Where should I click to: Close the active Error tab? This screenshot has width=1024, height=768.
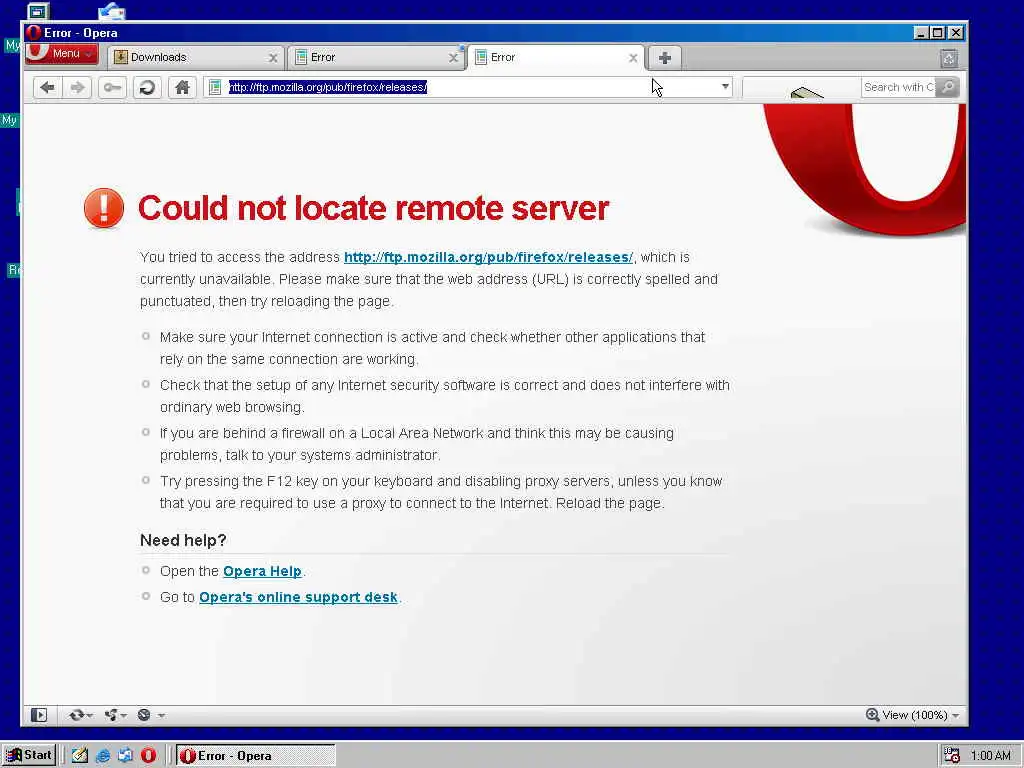(633, 58)
